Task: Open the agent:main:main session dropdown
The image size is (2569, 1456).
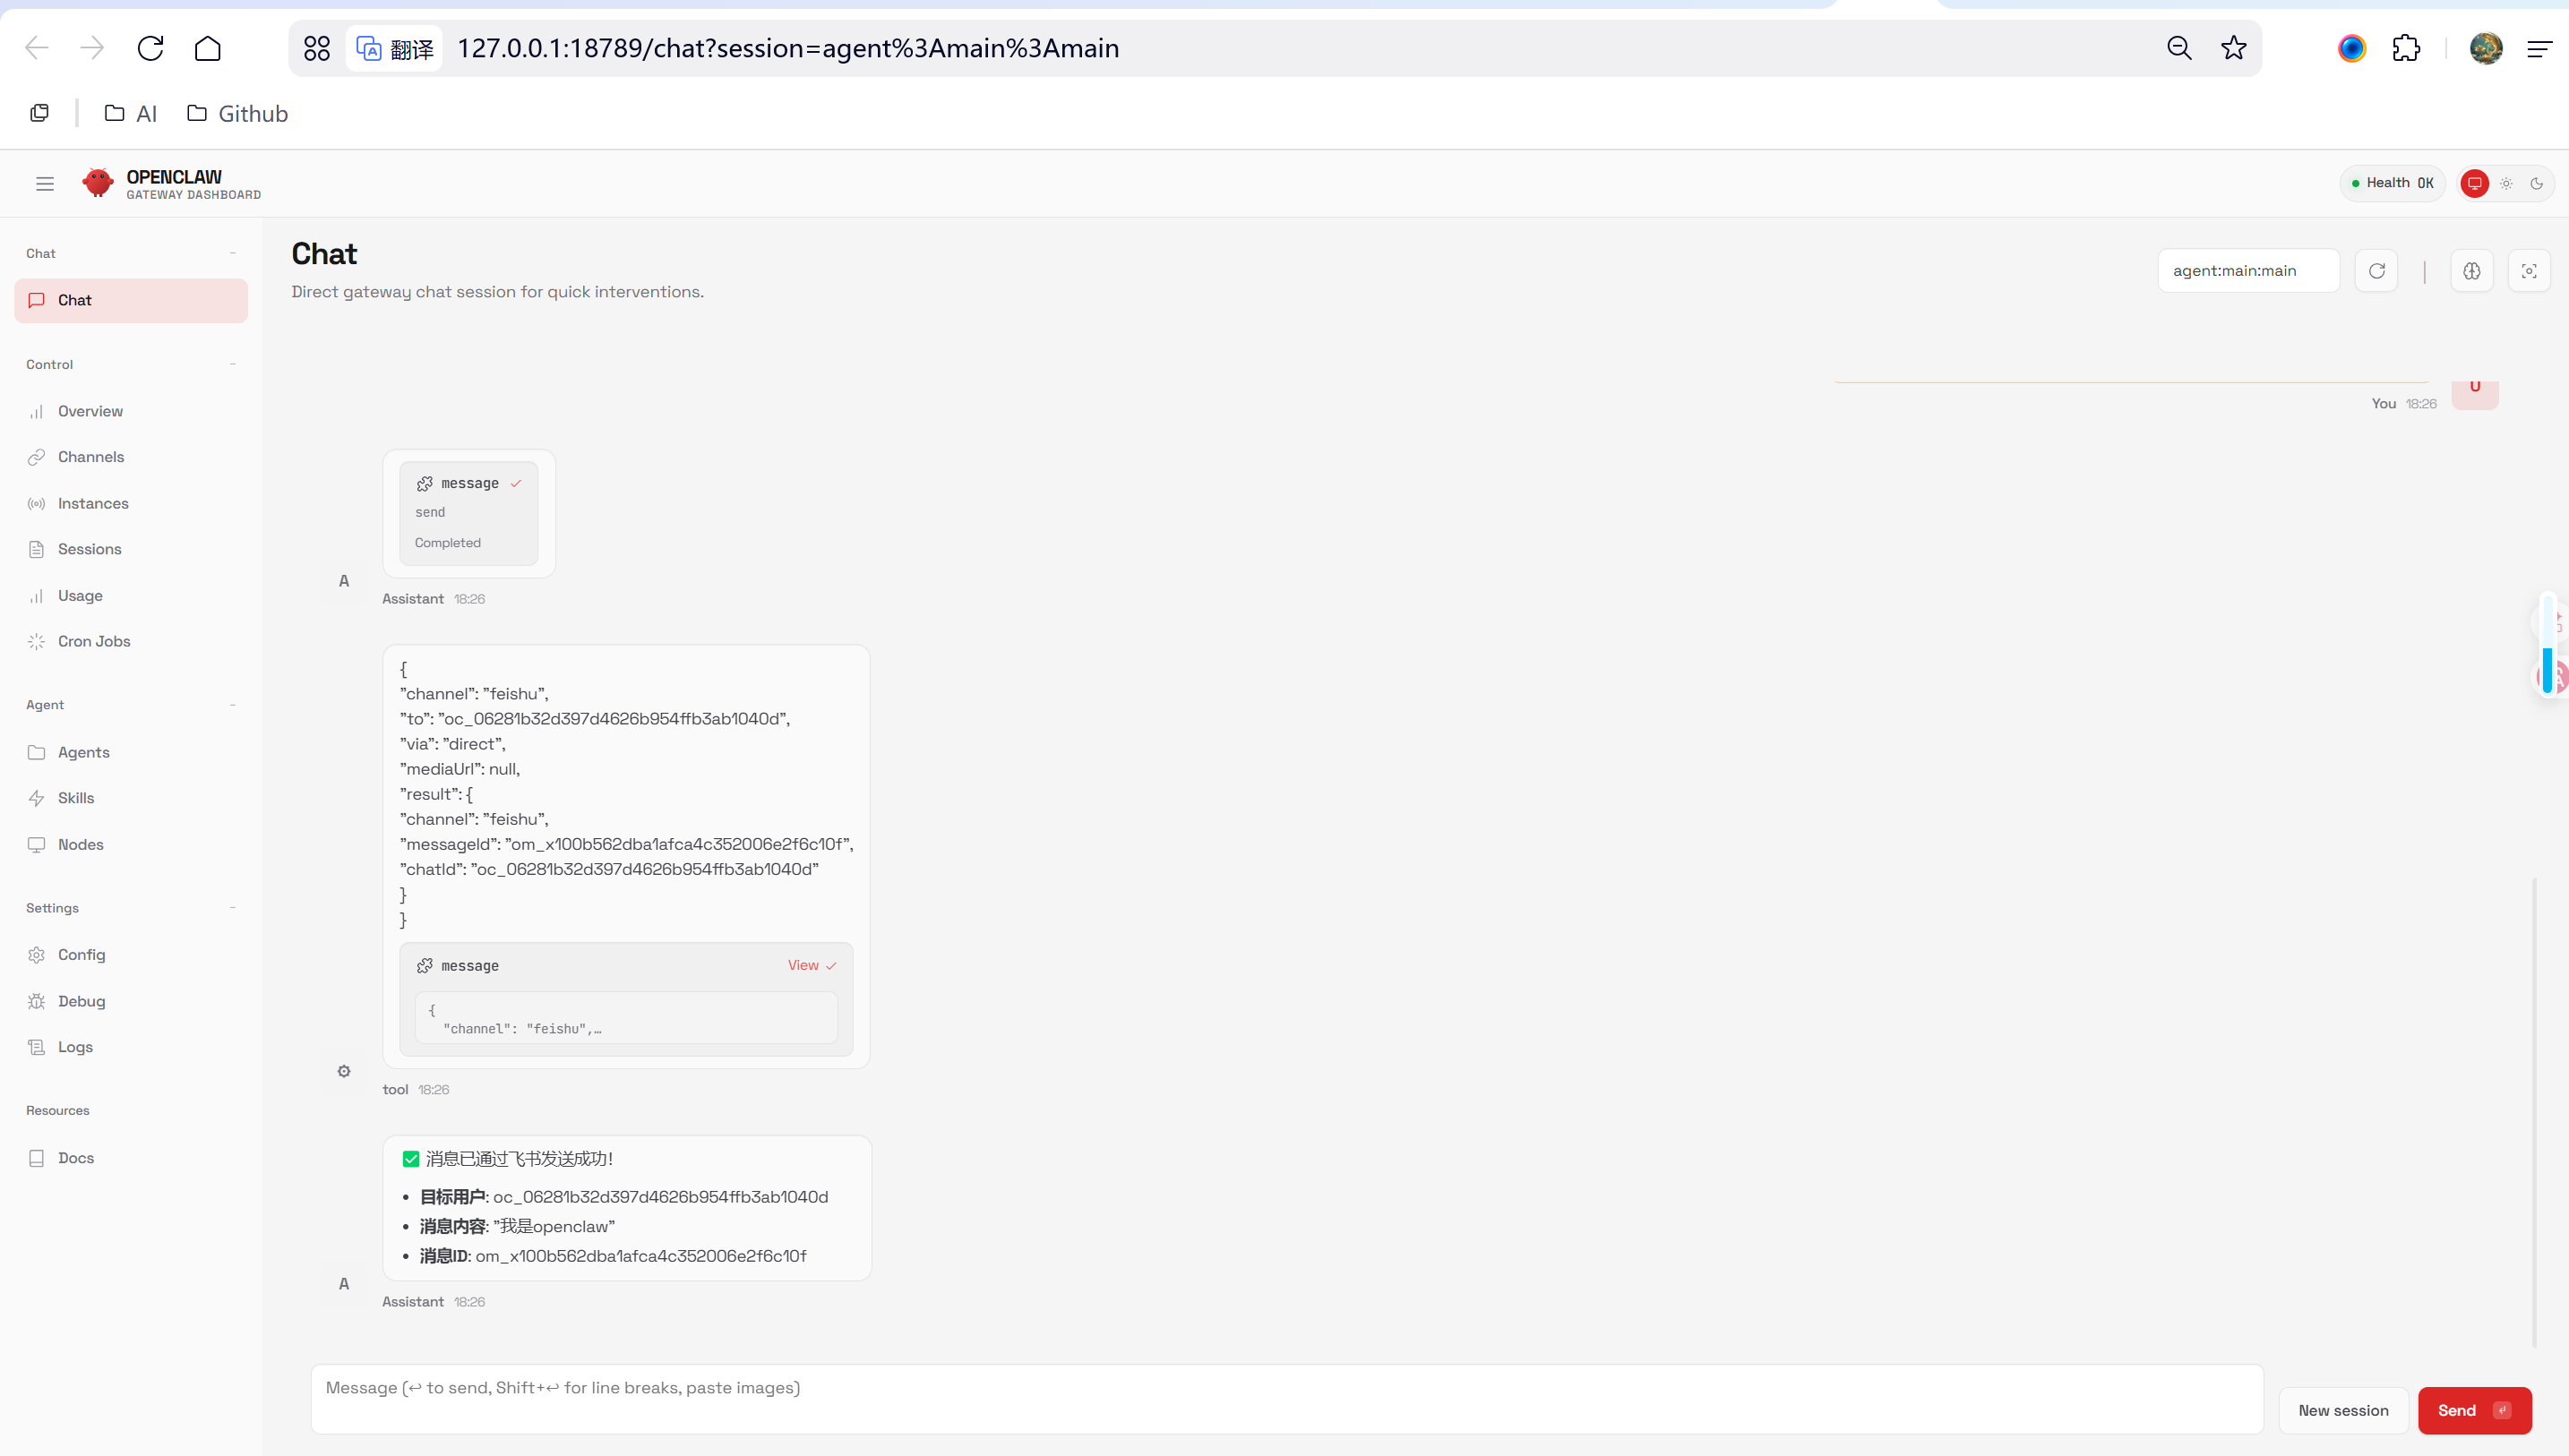Action: pos(2247,271)
